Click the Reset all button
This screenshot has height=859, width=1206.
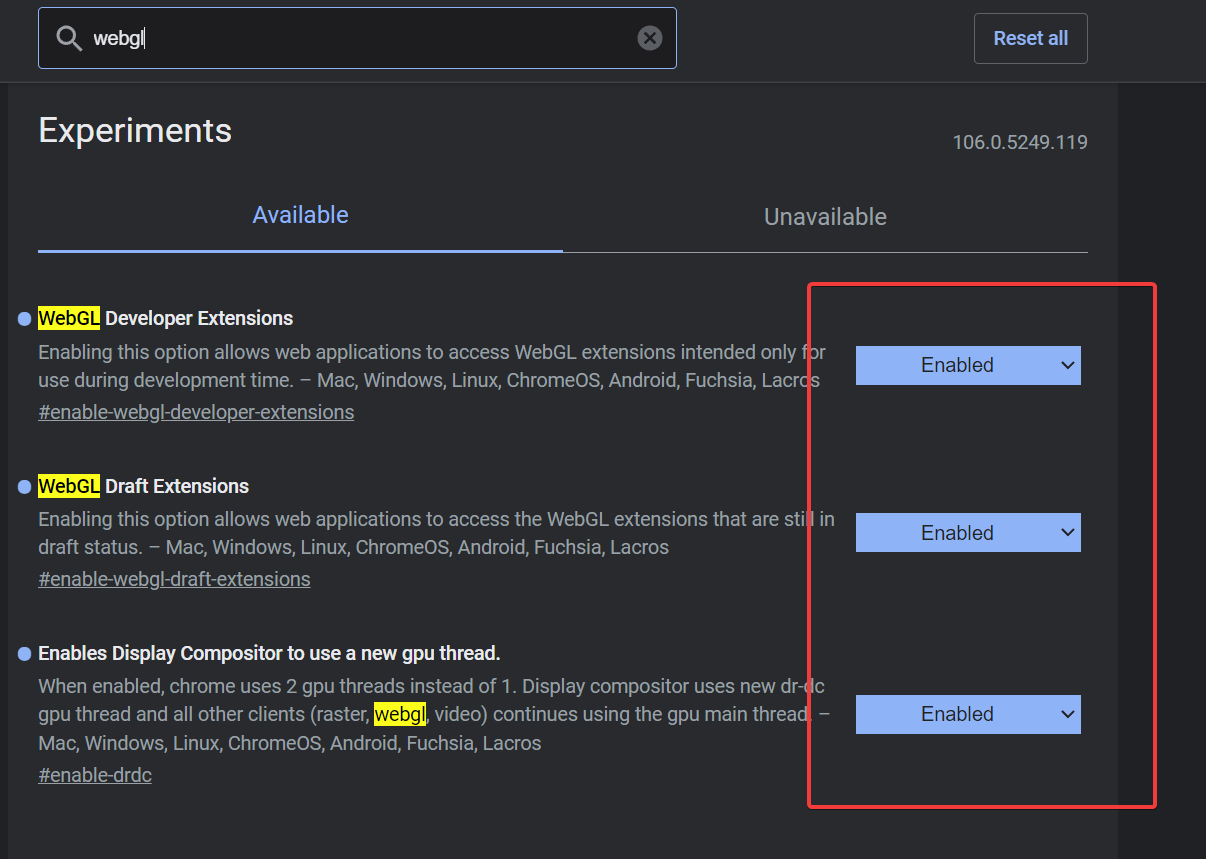coord(1030,38)
